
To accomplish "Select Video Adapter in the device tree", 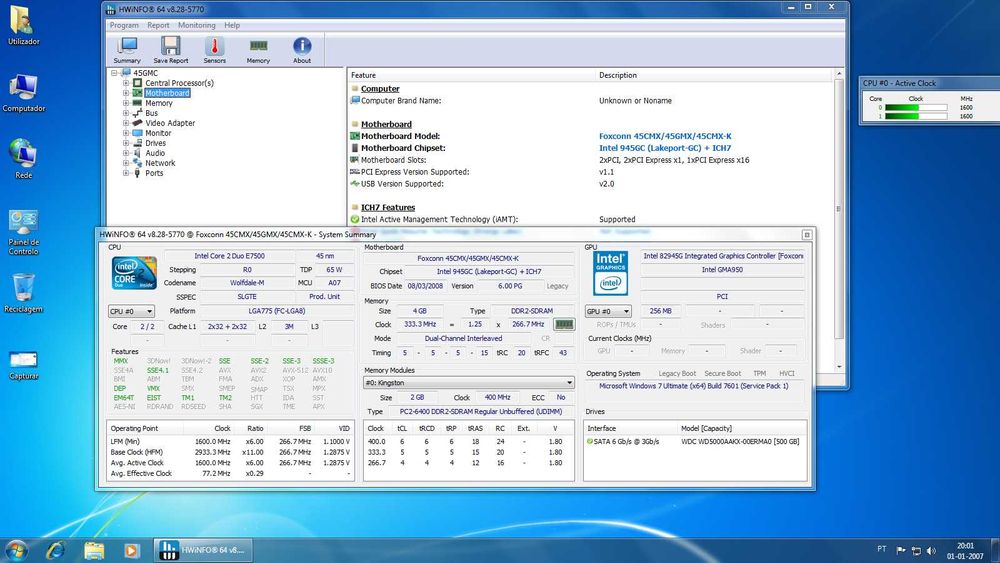I will (170, 123).
